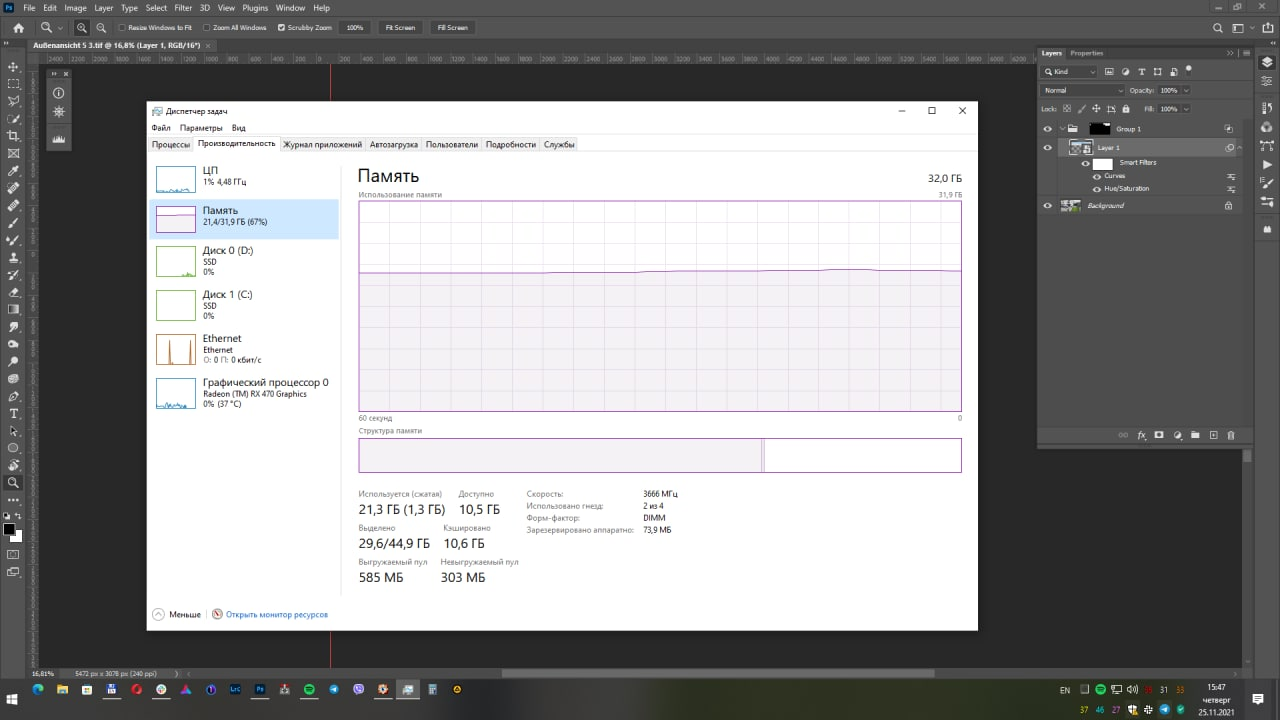1280x720 pixels.
Task: Open the Plugins menu
Action: click(x=255, y=7)
